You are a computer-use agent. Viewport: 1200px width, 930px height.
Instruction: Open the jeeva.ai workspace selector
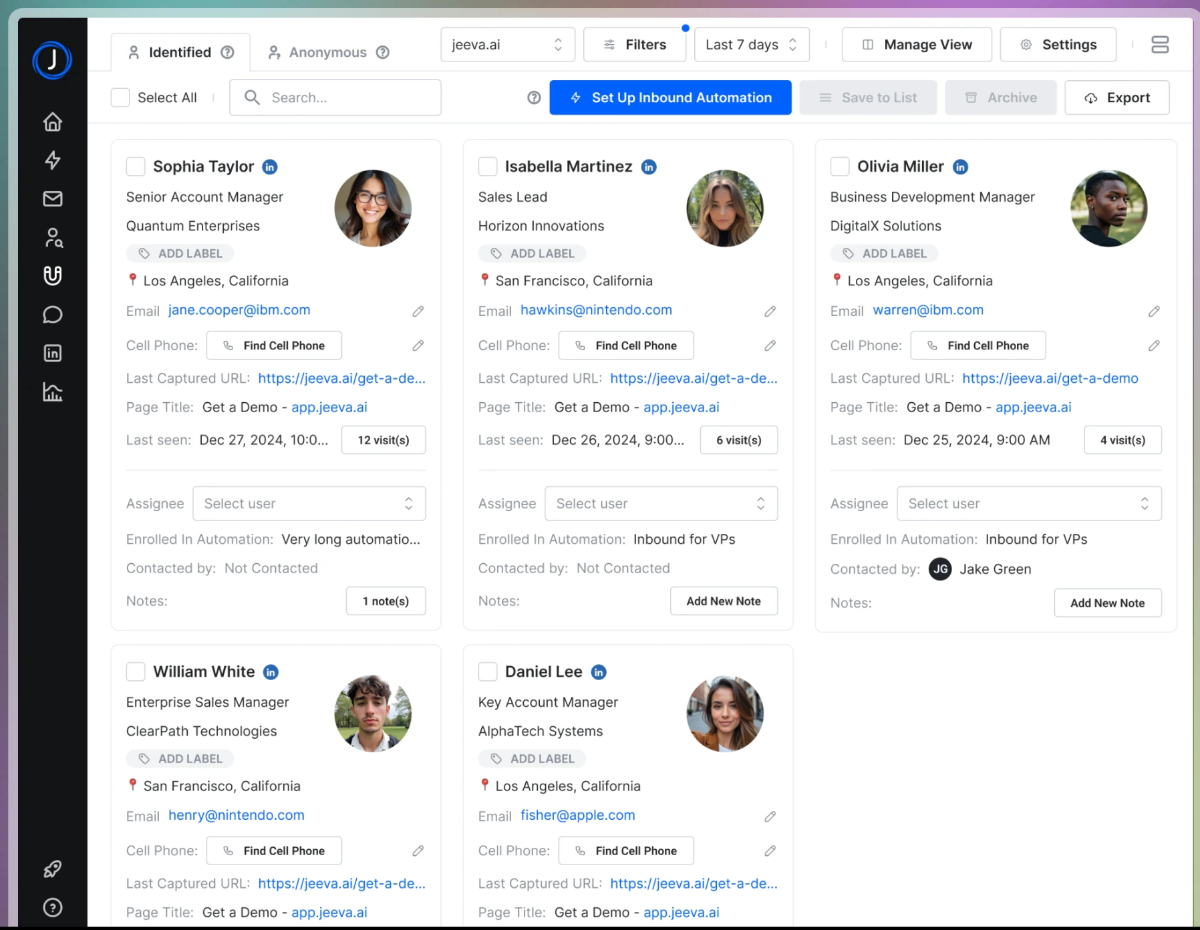click(x=507, y=44)
